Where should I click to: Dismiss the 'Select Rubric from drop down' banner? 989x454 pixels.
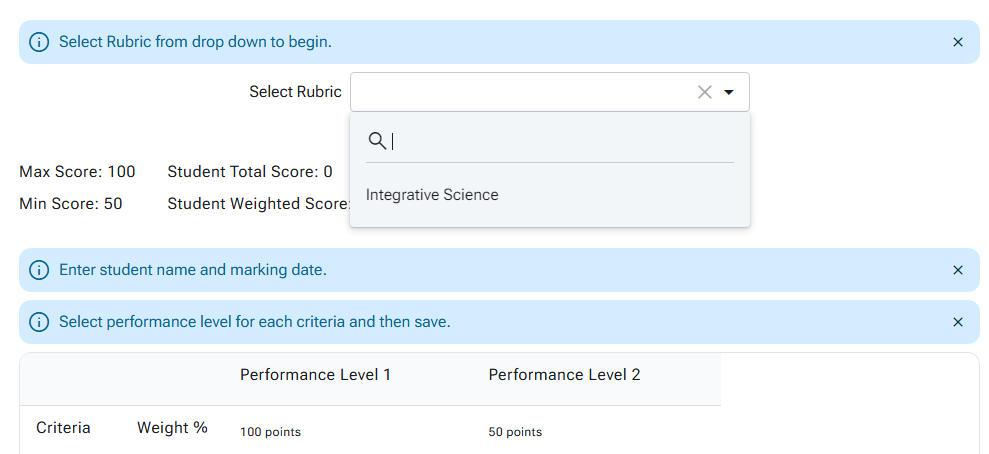click(x=957, y=42)
